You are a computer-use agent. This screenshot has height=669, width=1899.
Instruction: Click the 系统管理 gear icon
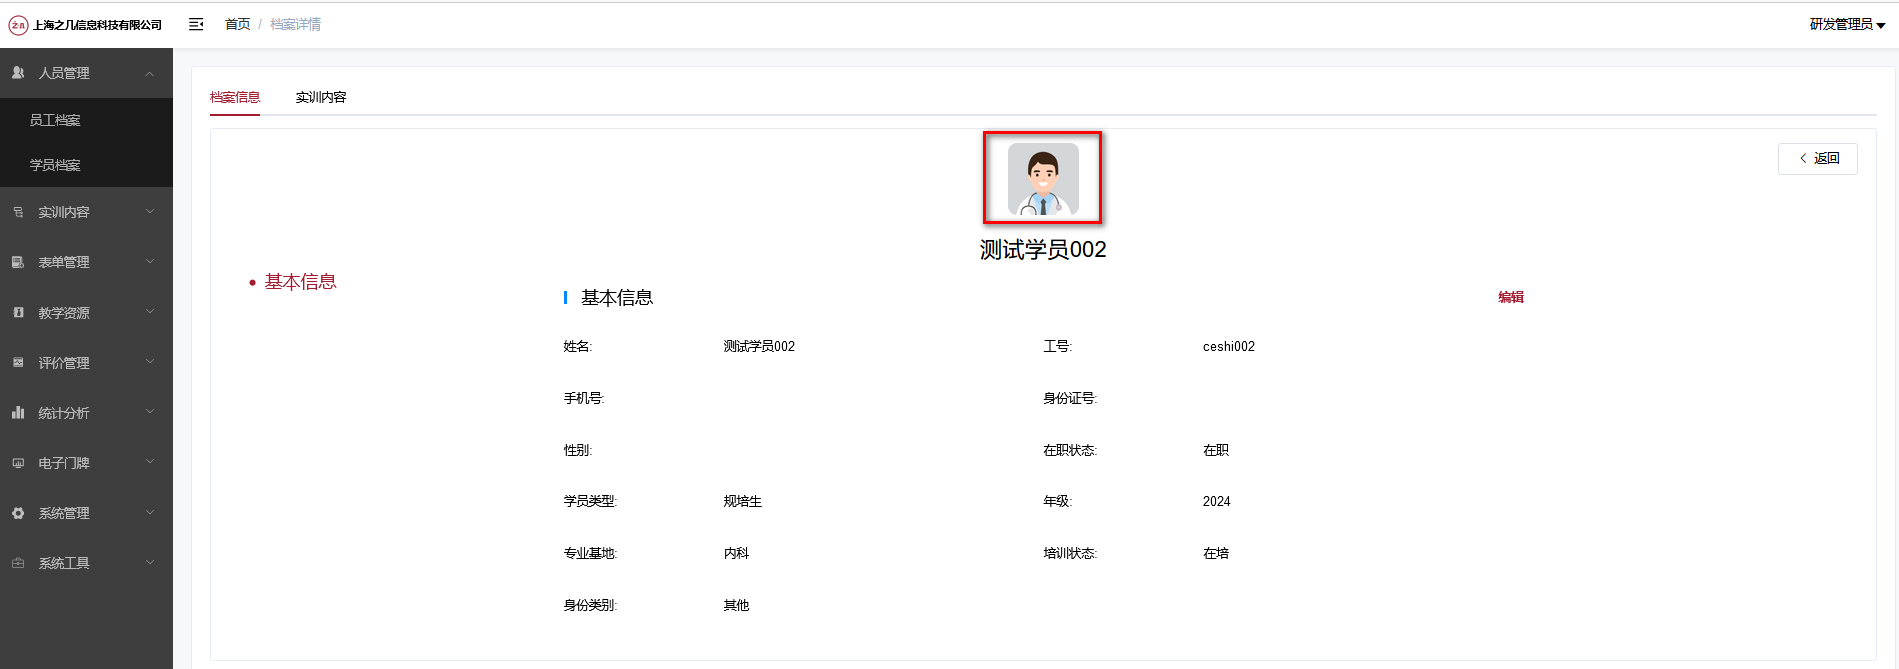18,513
